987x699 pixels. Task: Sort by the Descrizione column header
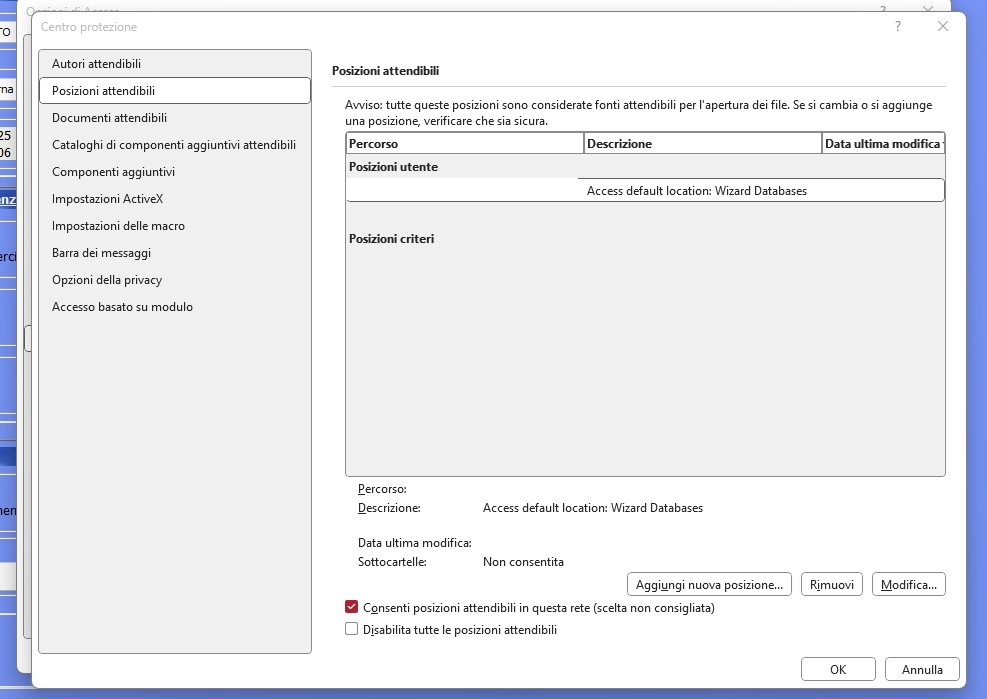[x=703, y=144]
